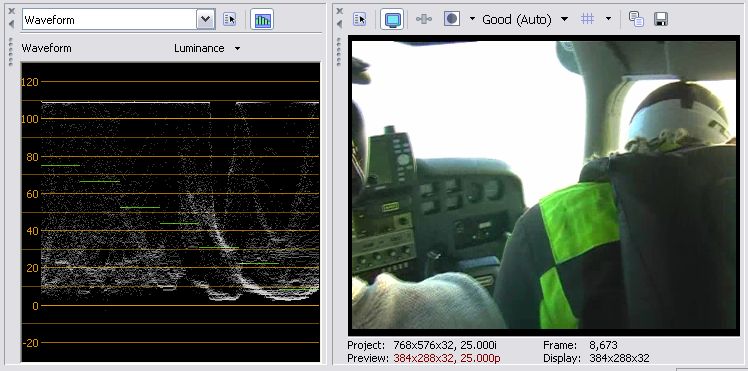Close the Video Scopes panel

(x=11, y=11)
